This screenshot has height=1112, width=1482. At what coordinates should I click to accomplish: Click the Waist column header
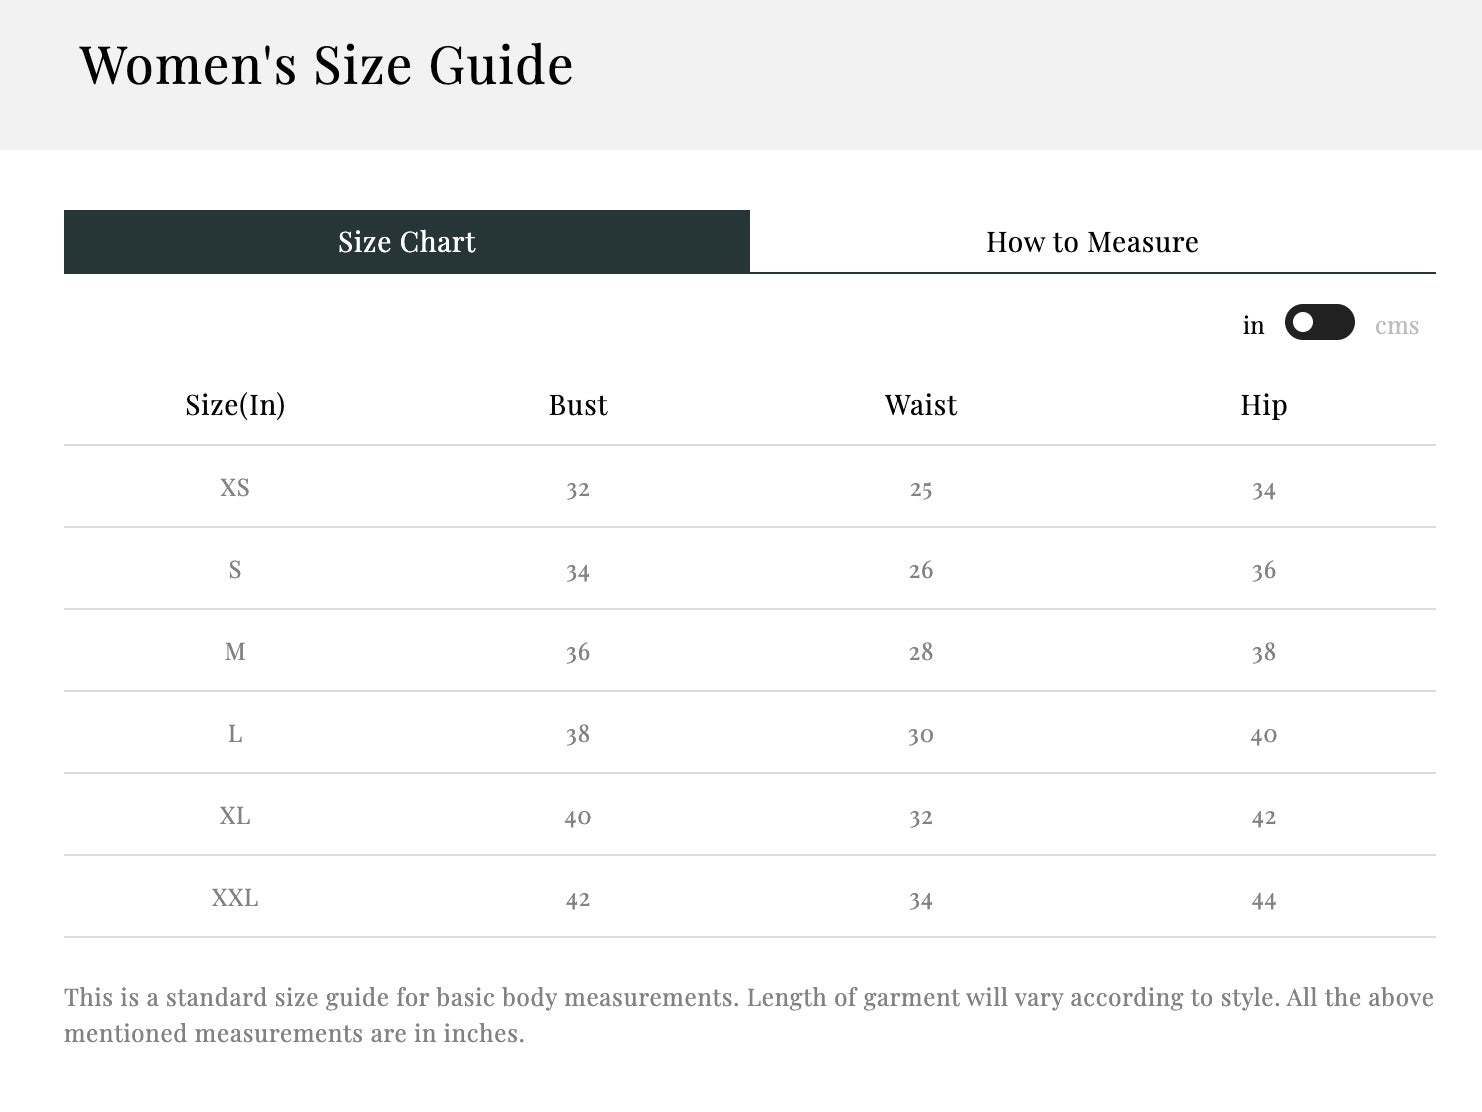click(920, 405)
